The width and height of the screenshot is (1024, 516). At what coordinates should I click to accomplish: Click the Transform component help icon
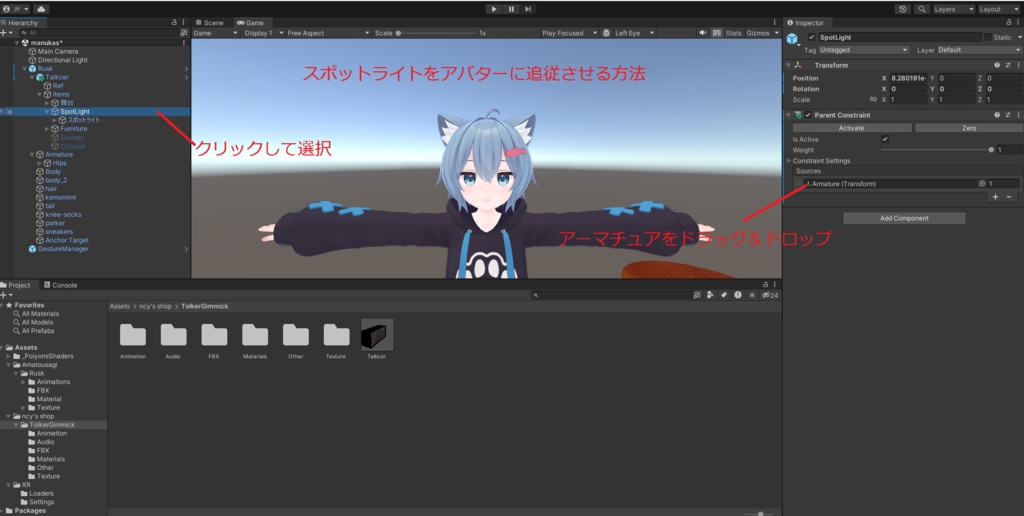[997, 65]
